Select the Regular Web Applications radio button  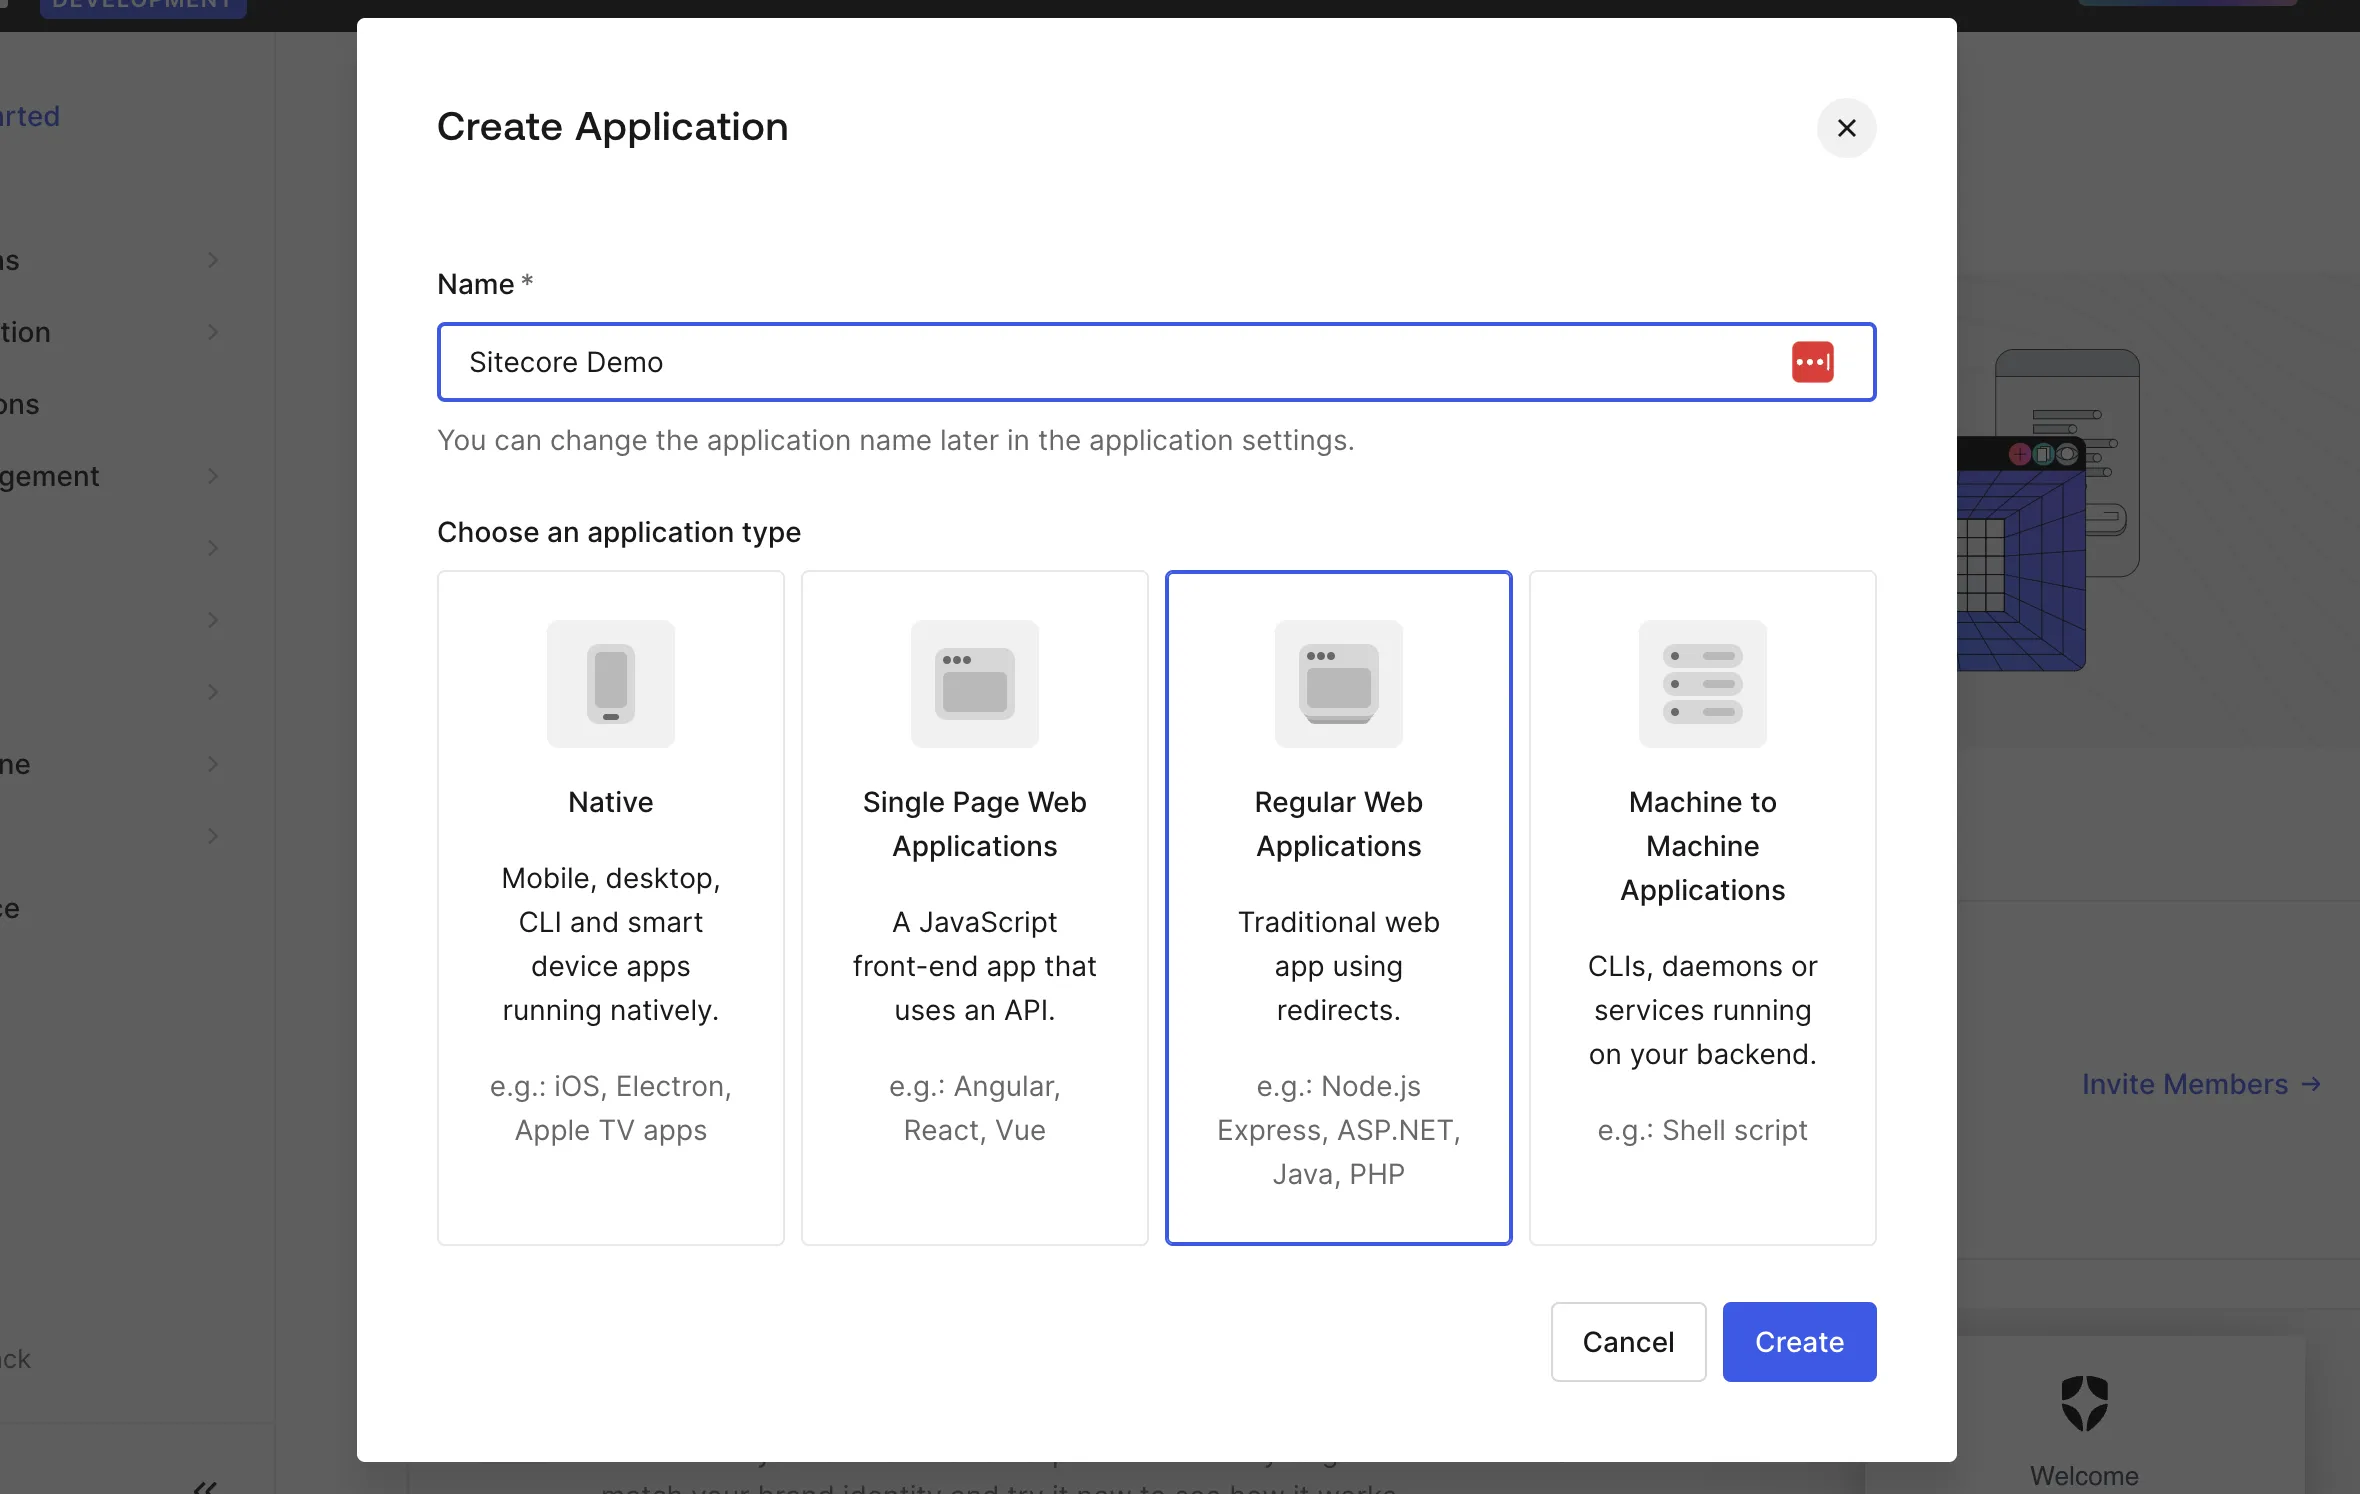1338,906
